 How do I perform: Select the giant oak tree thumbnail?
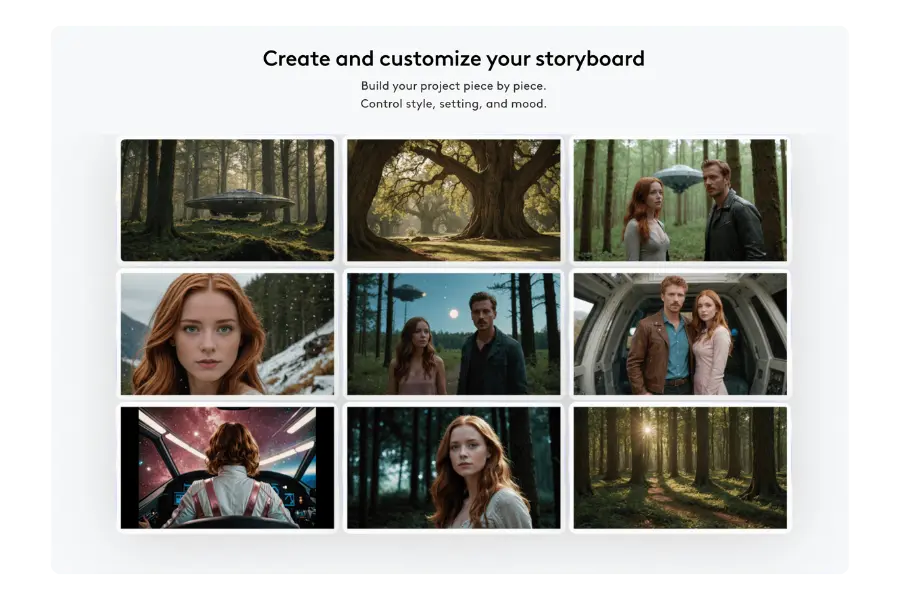coord(453,200)
